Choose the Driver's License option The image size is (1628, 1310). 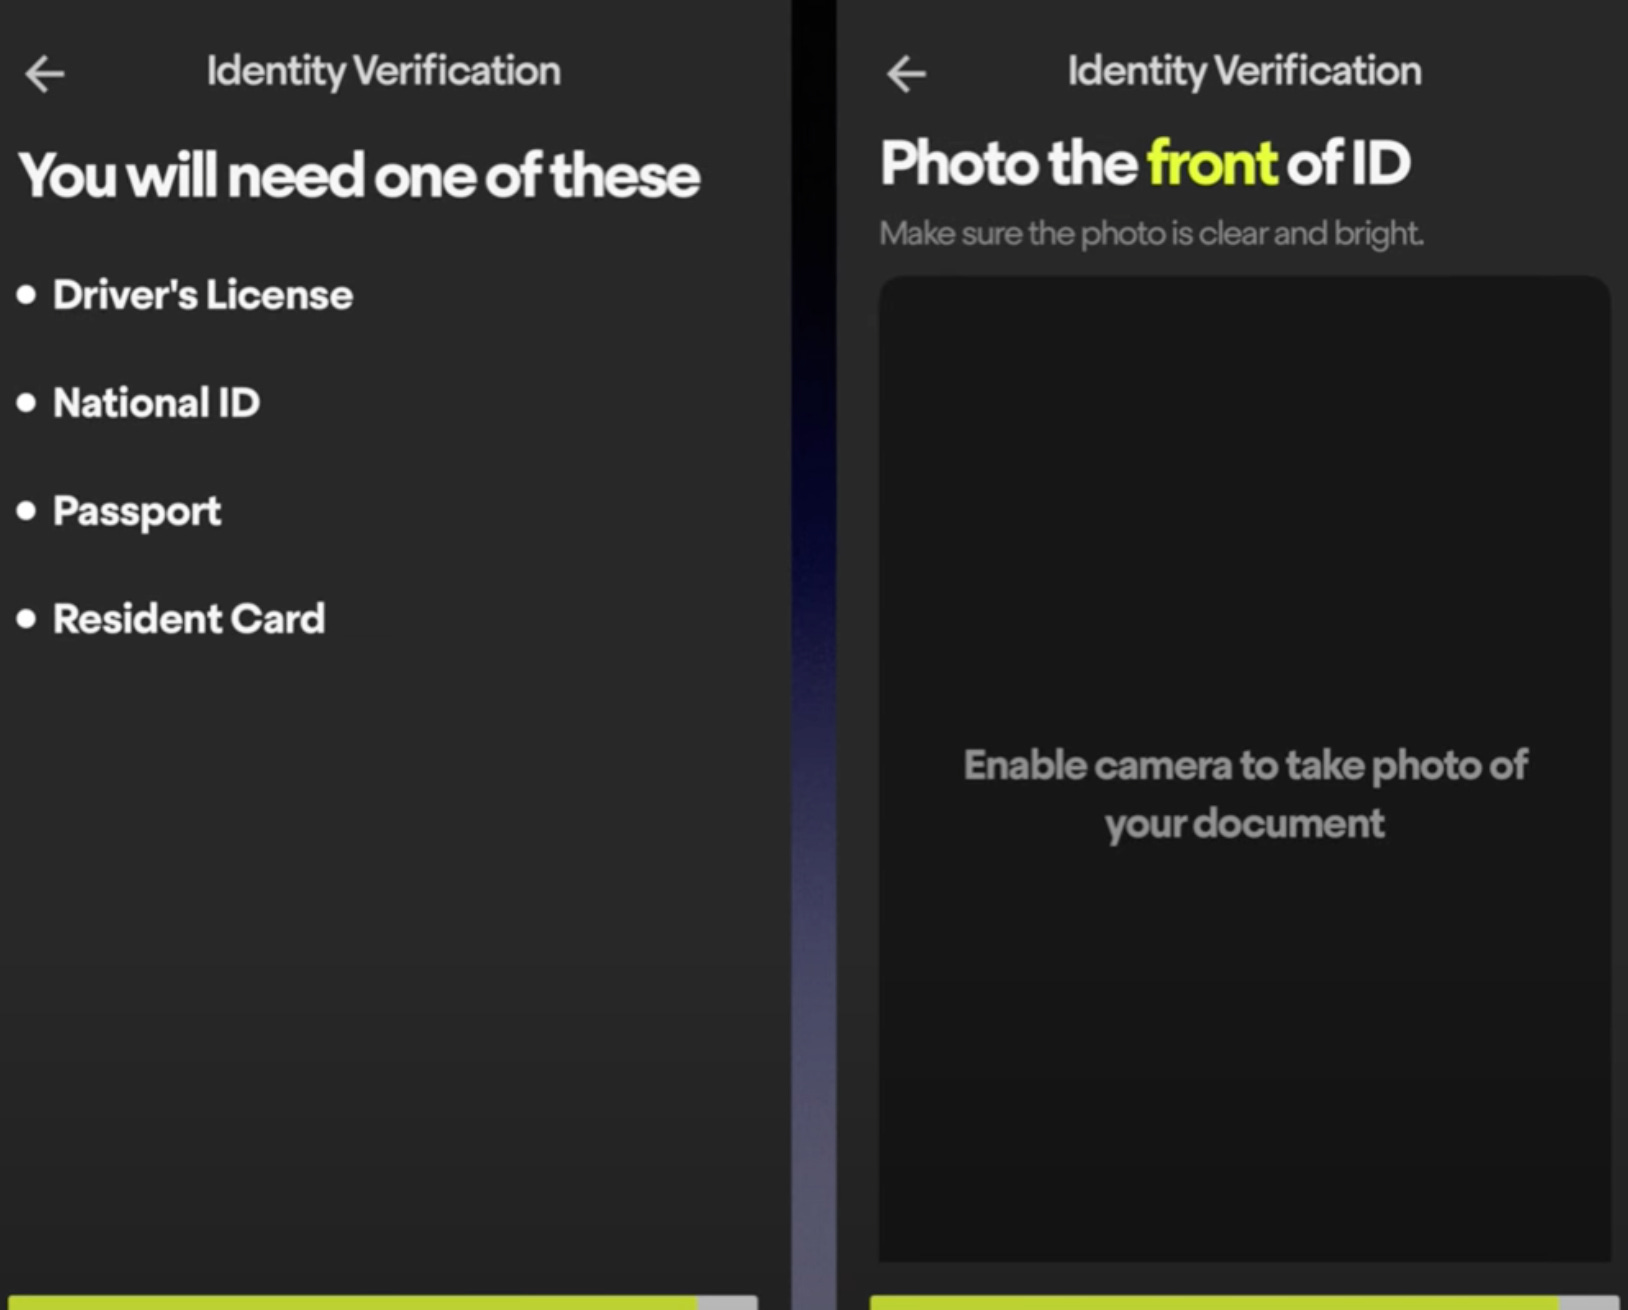pos(203,295)
